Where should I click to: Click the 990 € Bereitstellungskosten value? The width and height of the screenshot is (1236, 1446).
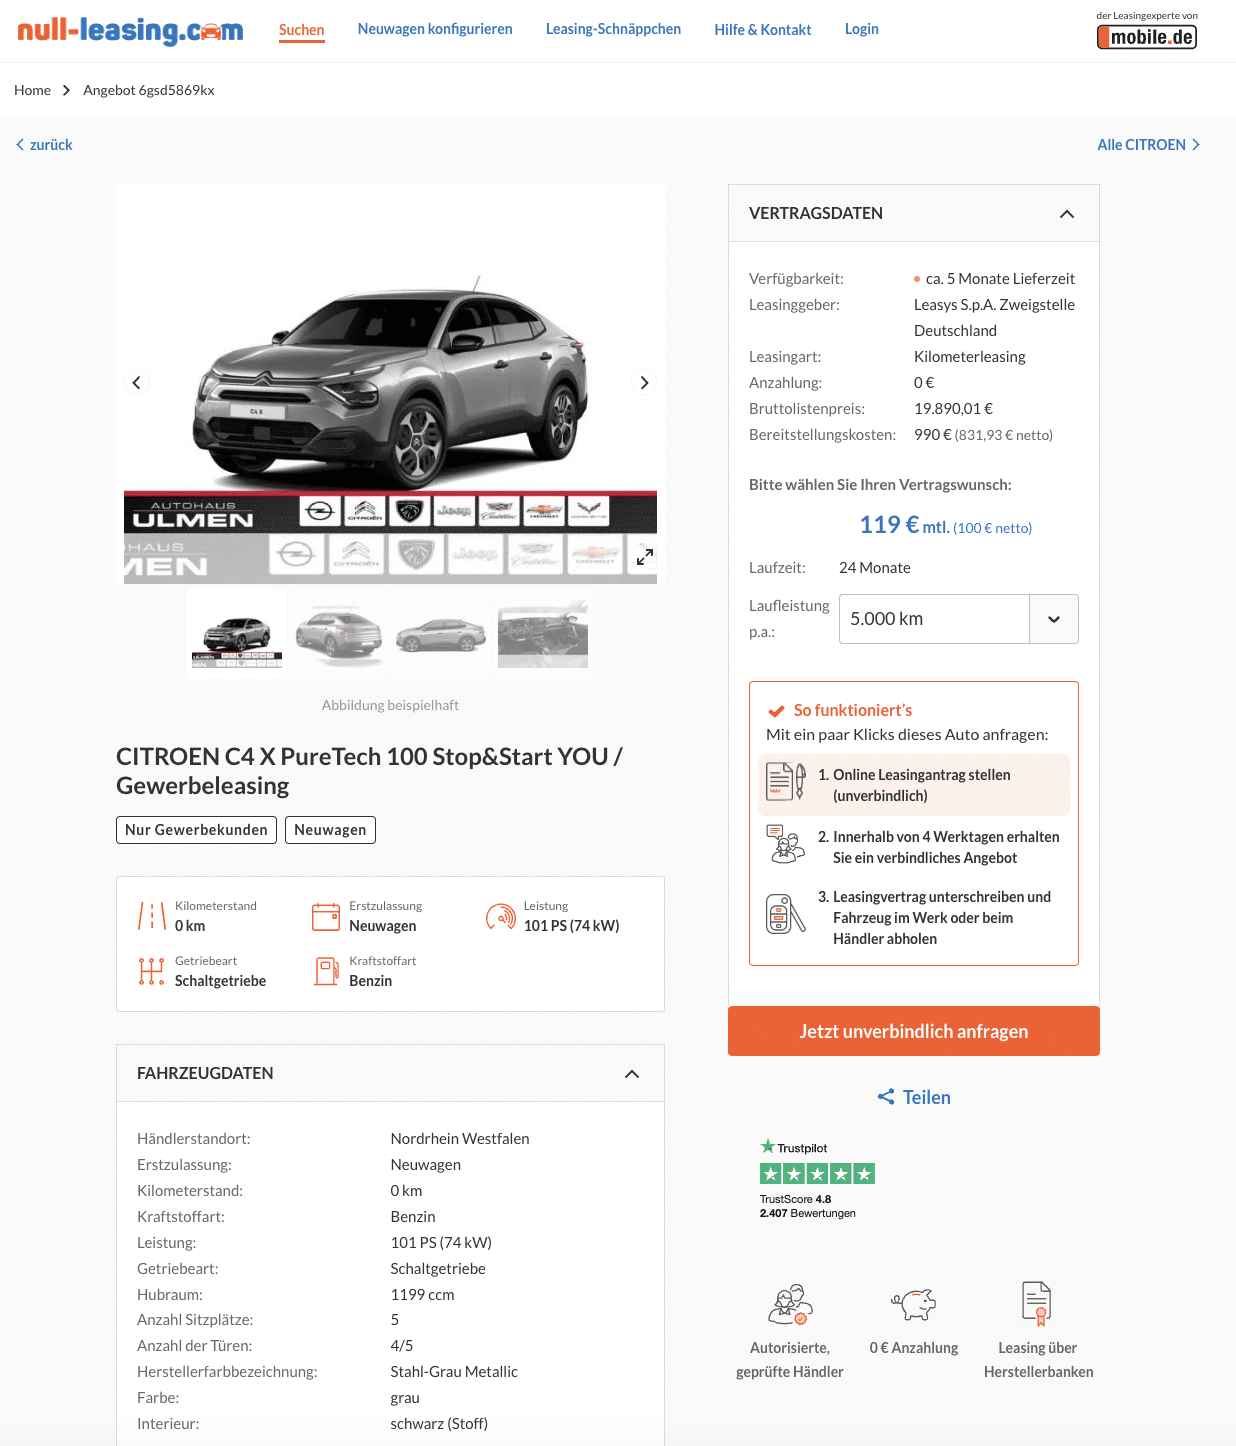933,435
